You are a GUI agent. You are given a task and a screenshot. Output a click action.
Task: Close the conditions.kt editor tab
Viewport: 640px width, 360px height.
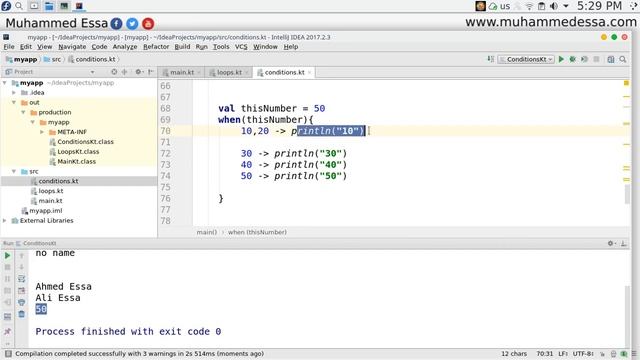click(x=309, y=73)
